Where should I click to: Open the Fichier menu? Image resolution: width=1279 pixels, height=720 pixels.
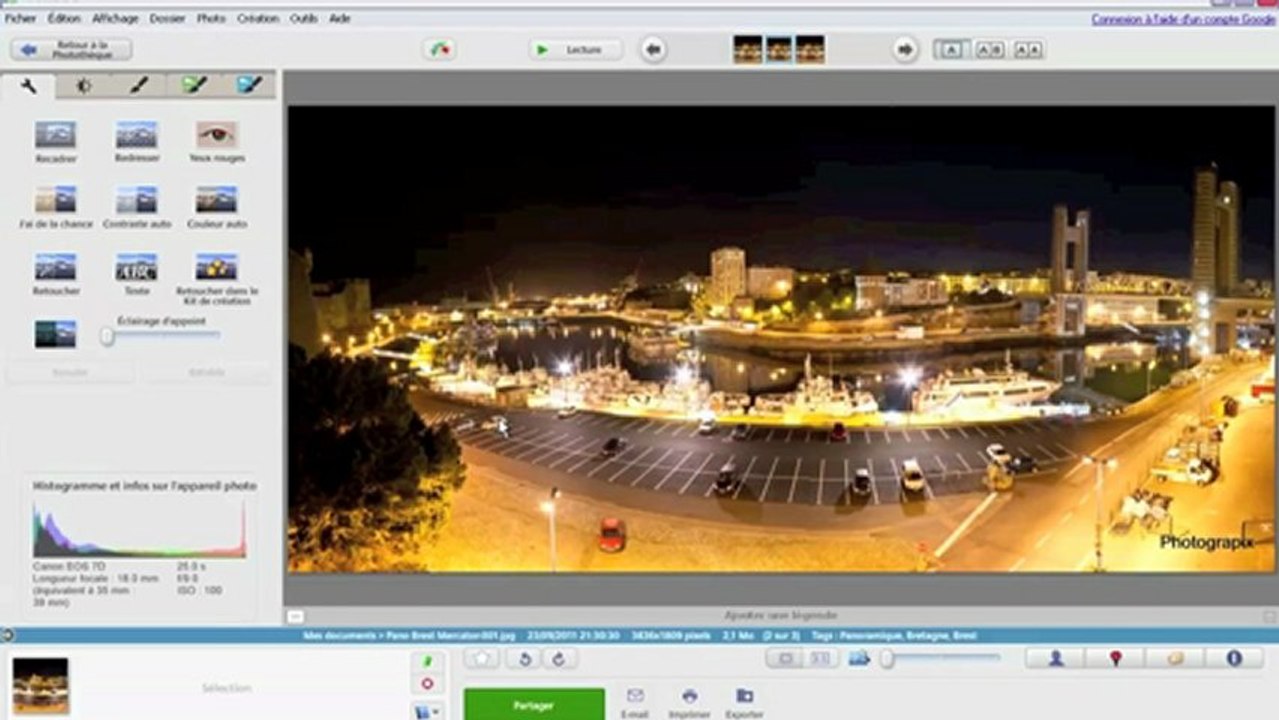click(x=20, y=18)
